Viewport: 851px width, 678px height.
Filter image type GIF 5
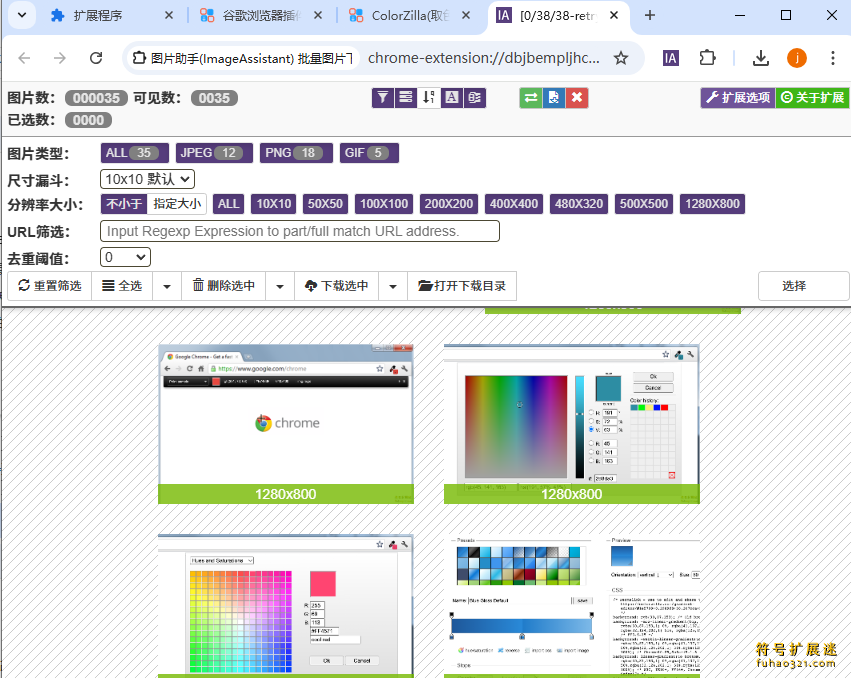point(369,153)
